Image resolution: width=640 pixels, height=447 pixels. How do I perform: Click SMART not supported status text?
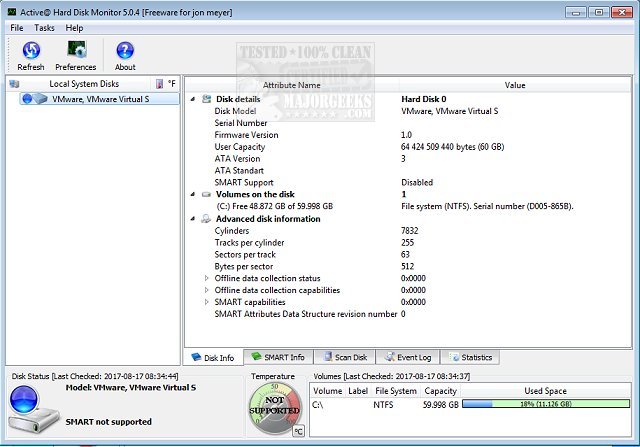(109, 422)
